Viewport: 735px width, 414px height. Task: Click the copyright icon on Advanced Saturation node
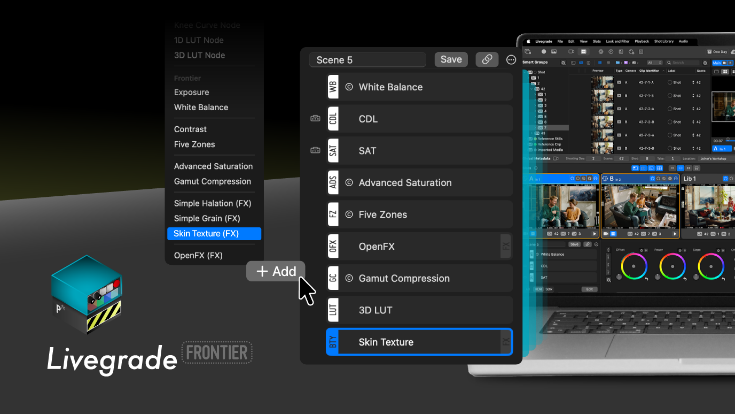tap(349, 182)
